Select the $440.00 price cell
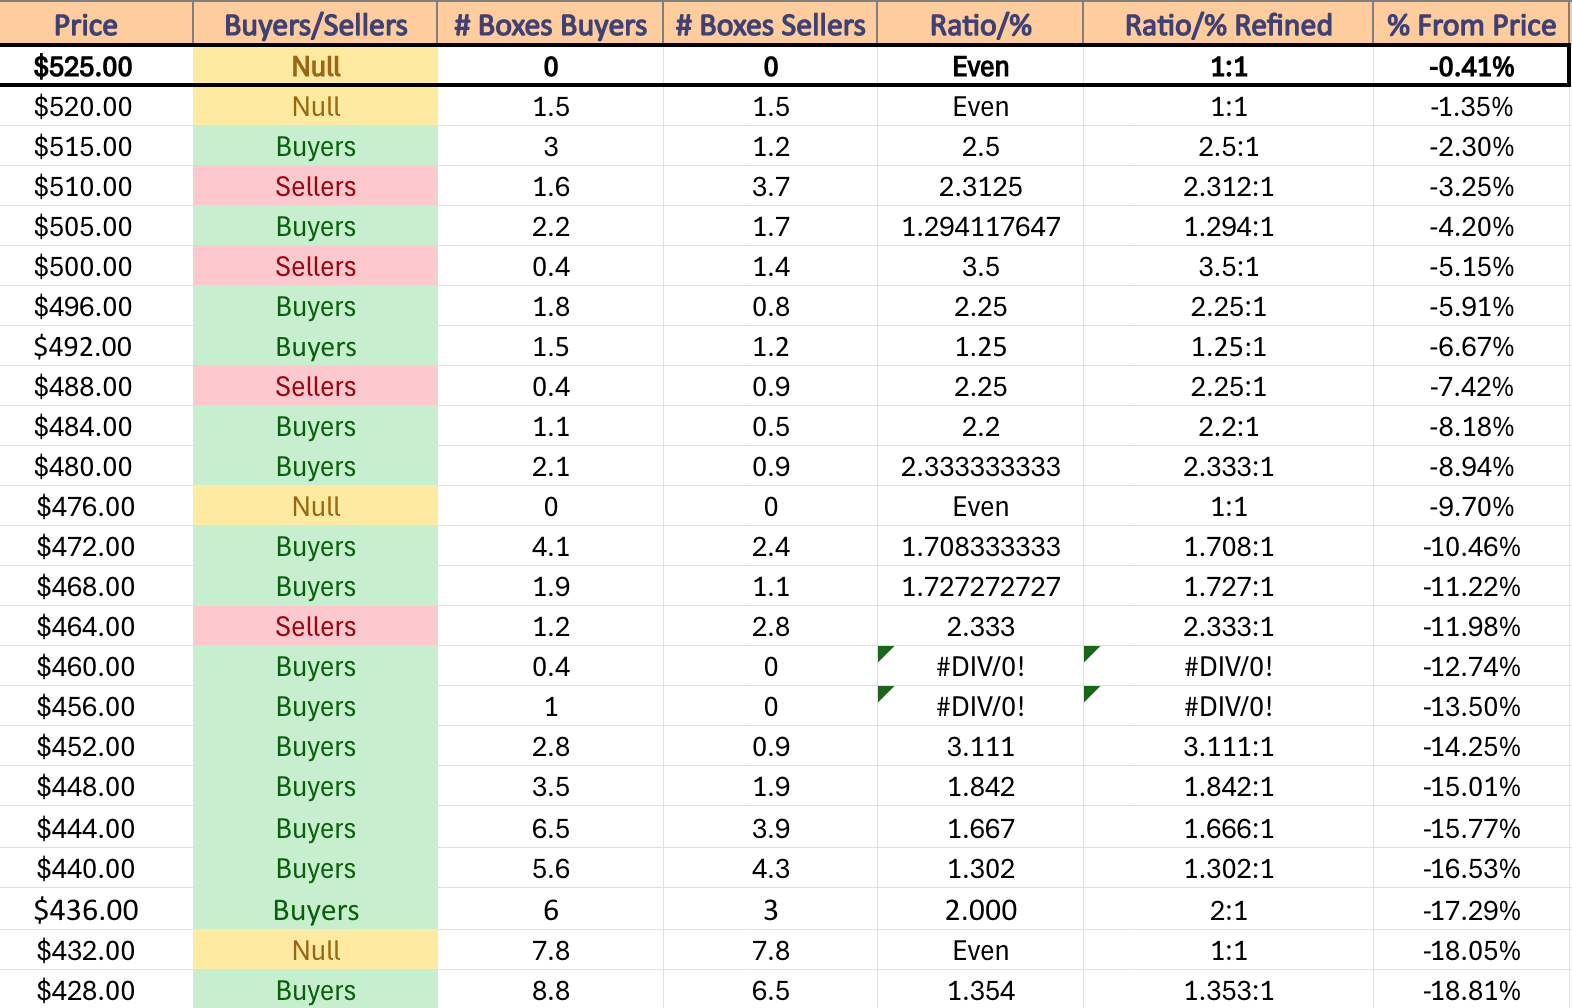Image resolution: width=1572 pixels, height=1008 pixels. pyautogui.click(x=96, y=868)
